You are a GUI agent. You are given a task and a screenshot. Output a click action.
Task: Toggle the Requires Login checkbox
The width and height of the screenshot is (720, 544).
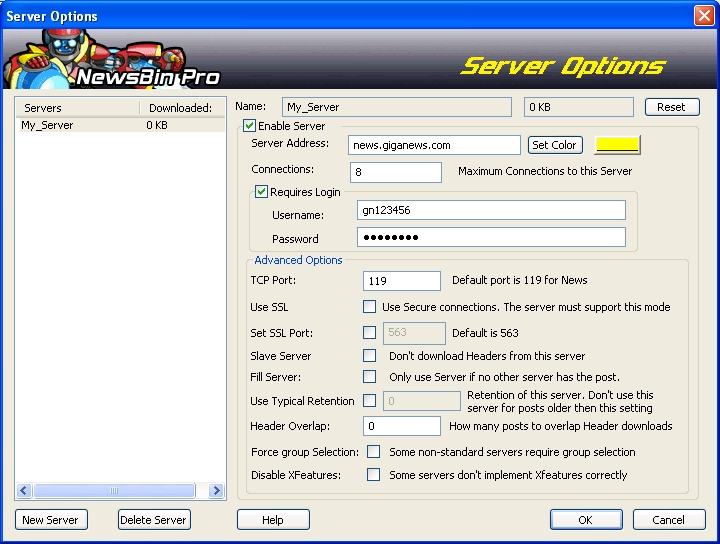[261, 192]
